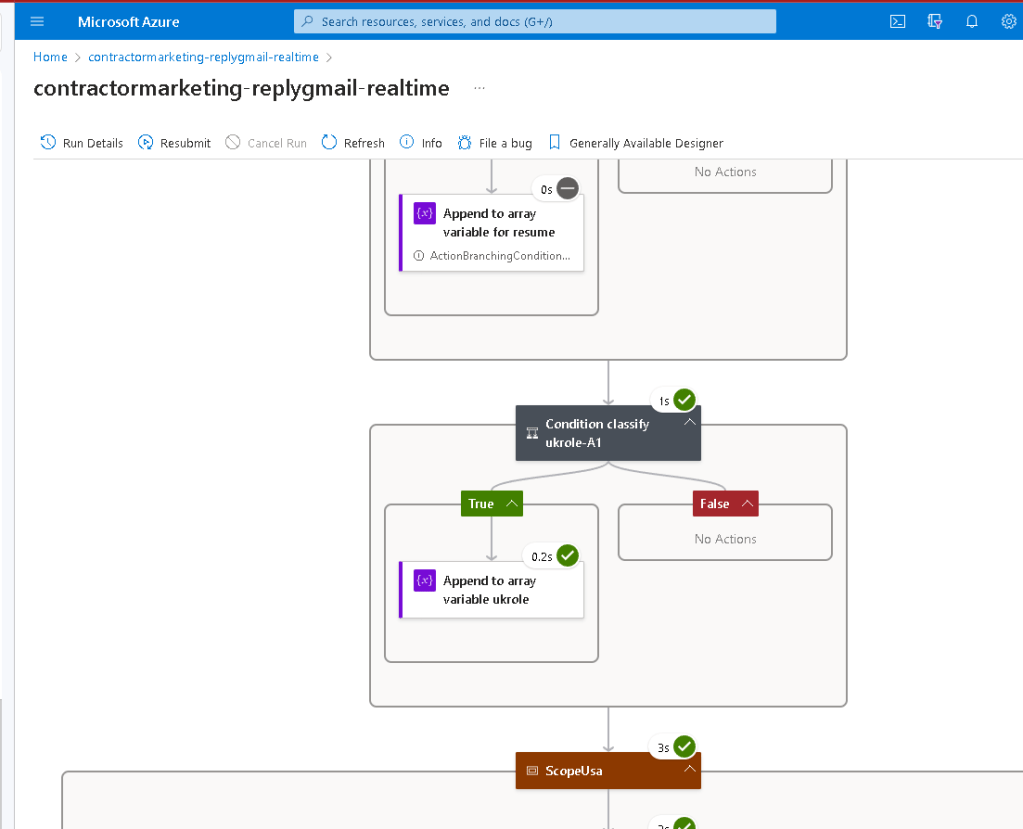Image resolution: width=1023 pixels, height=829 pixels.
Task: Click the variable icon on ukrole action
Action: (425, 580)
